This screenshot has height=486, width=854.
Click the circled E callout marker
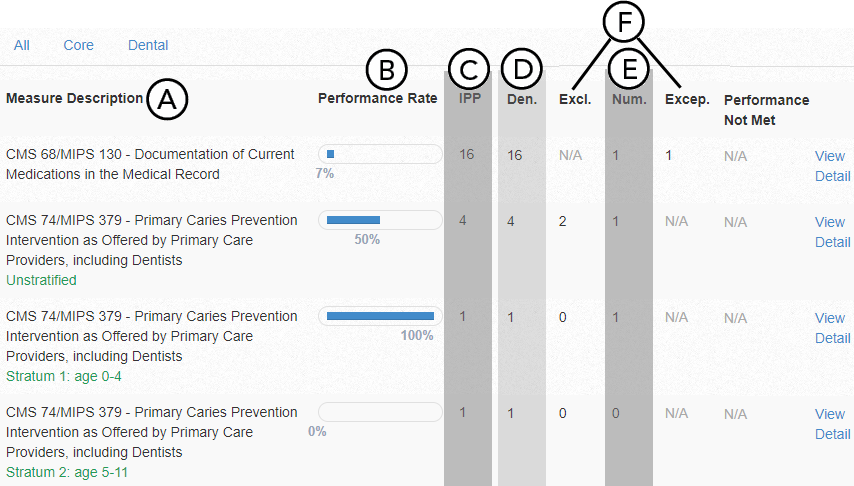pos(629,70)
